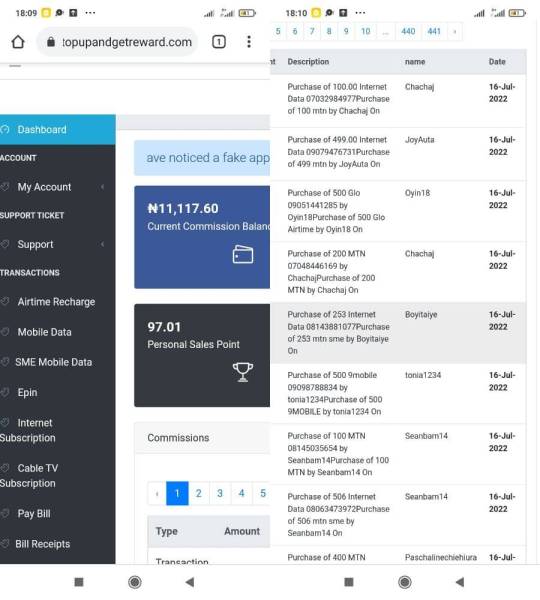The width and height of the screenshot is (540, 600).
Task: Click the next page arrow after 441
Action: point(455,31)
